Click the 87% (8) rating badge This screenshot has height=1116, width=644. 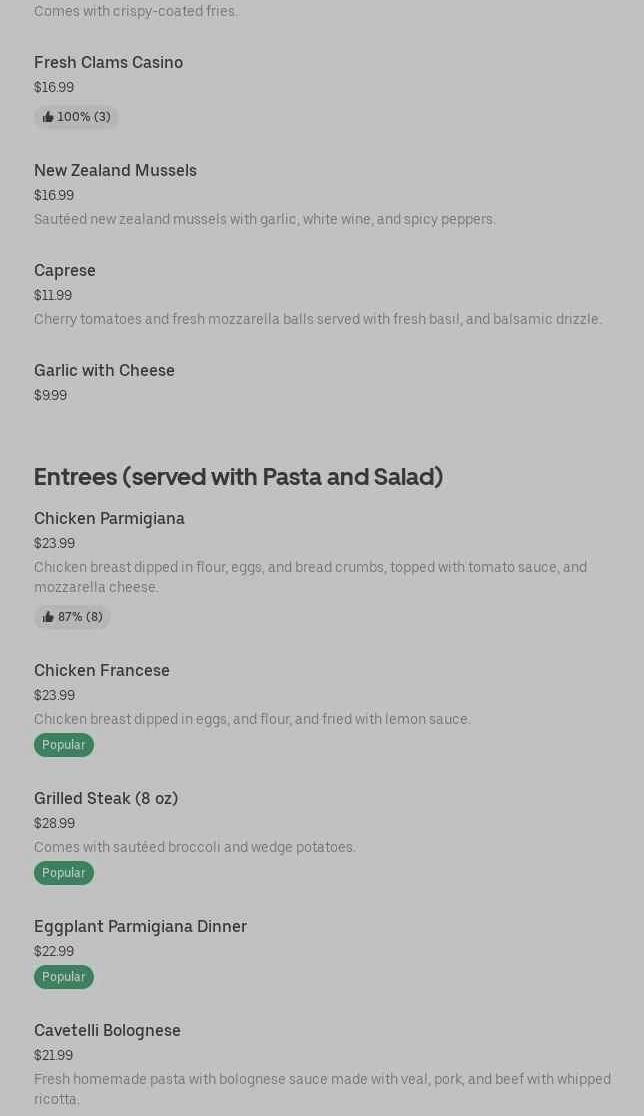coord(79,617)
